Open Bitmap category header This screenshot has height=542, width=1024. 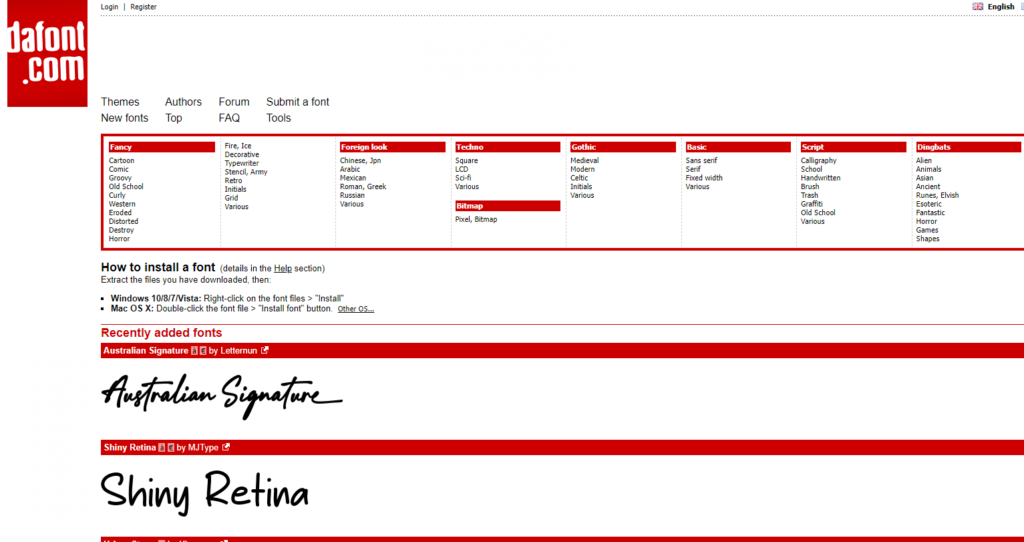[x=507, y=206]
